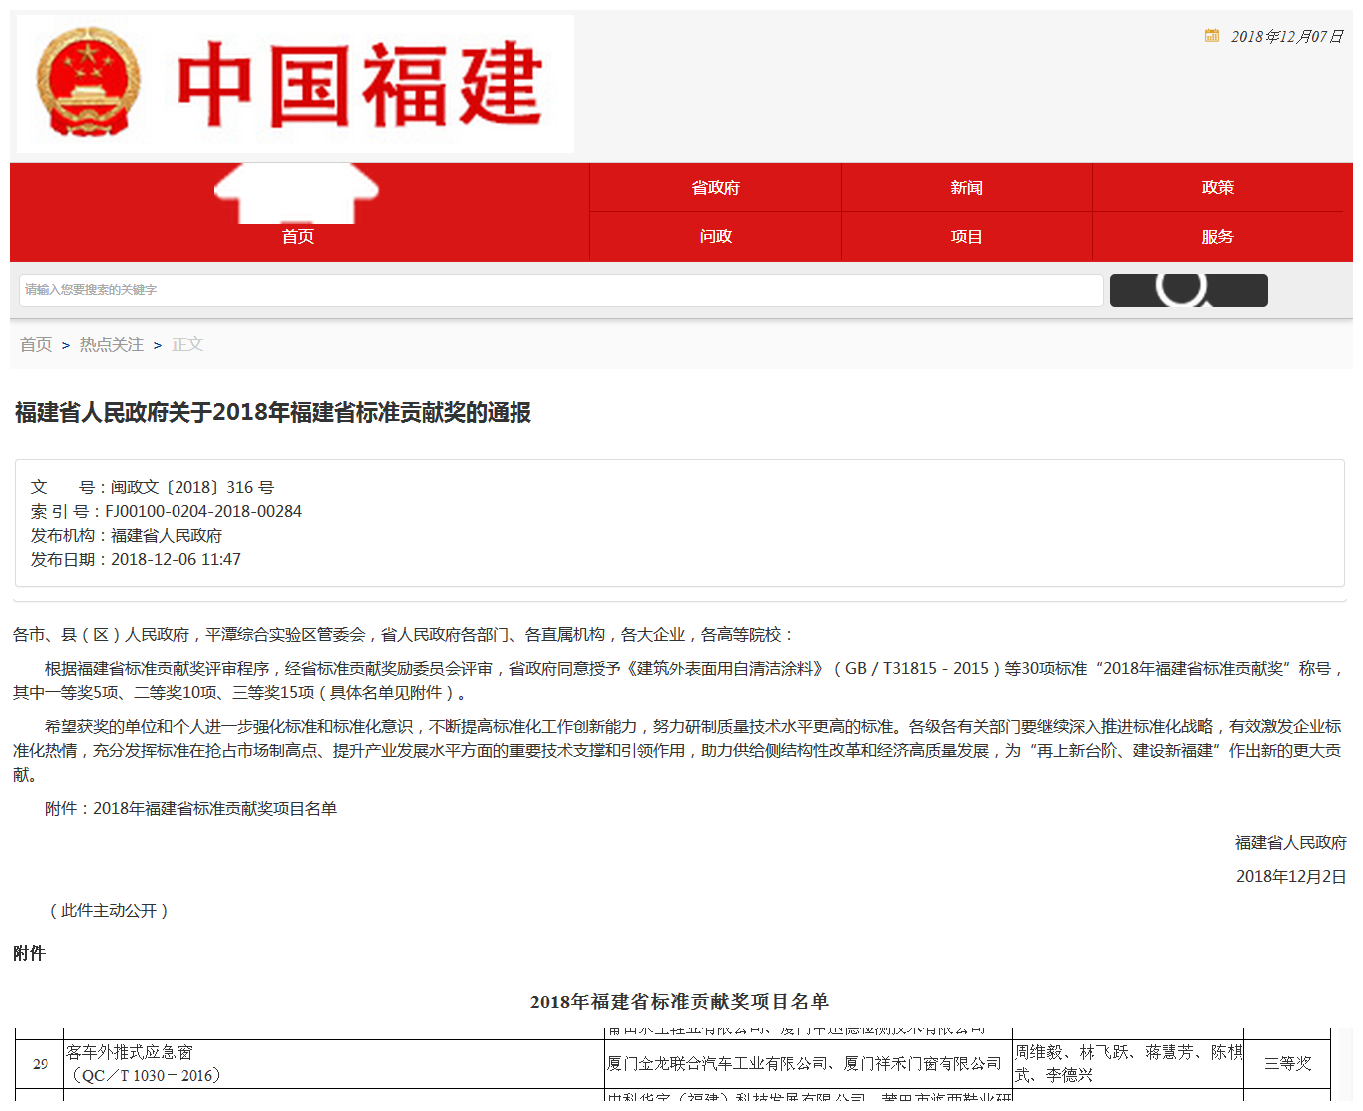
Task: Click the cell listing 周维毅、林飞跃
Action: [1128, 1063]
